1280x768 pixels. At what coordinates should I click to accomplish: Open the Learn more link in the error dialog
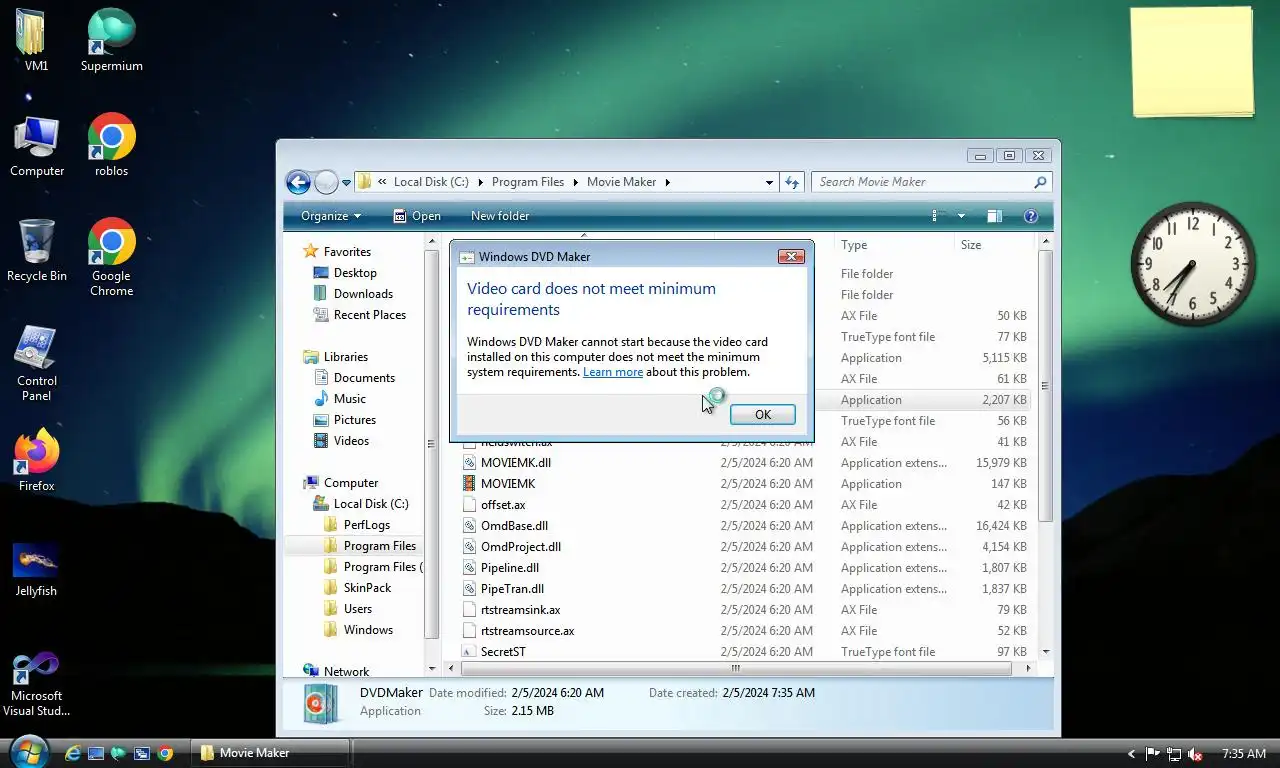613,372
